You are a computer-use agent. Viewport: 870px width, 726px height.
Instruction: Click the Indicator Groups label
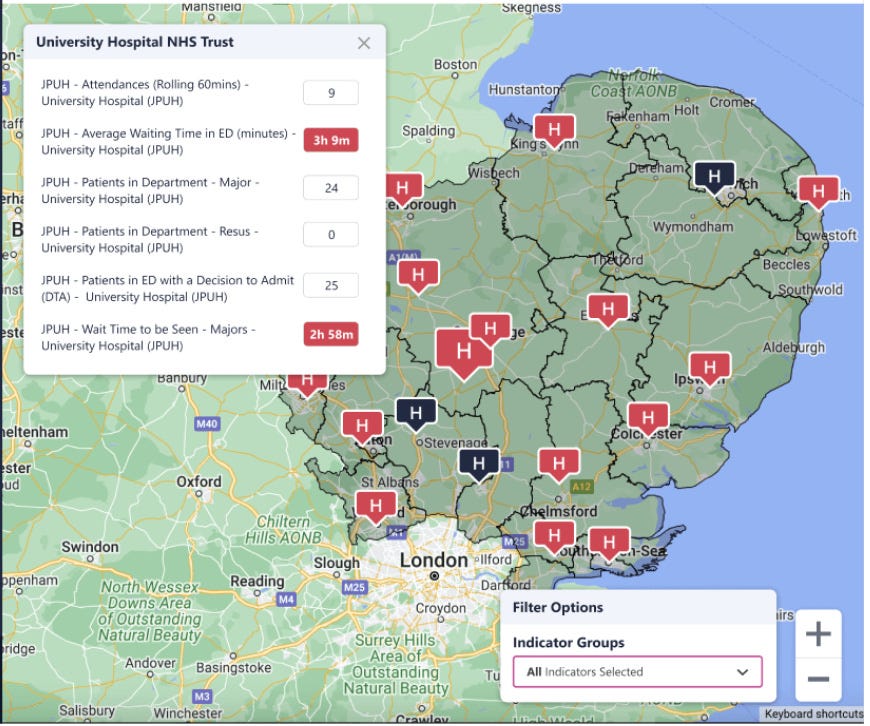[x=569, y=643]
